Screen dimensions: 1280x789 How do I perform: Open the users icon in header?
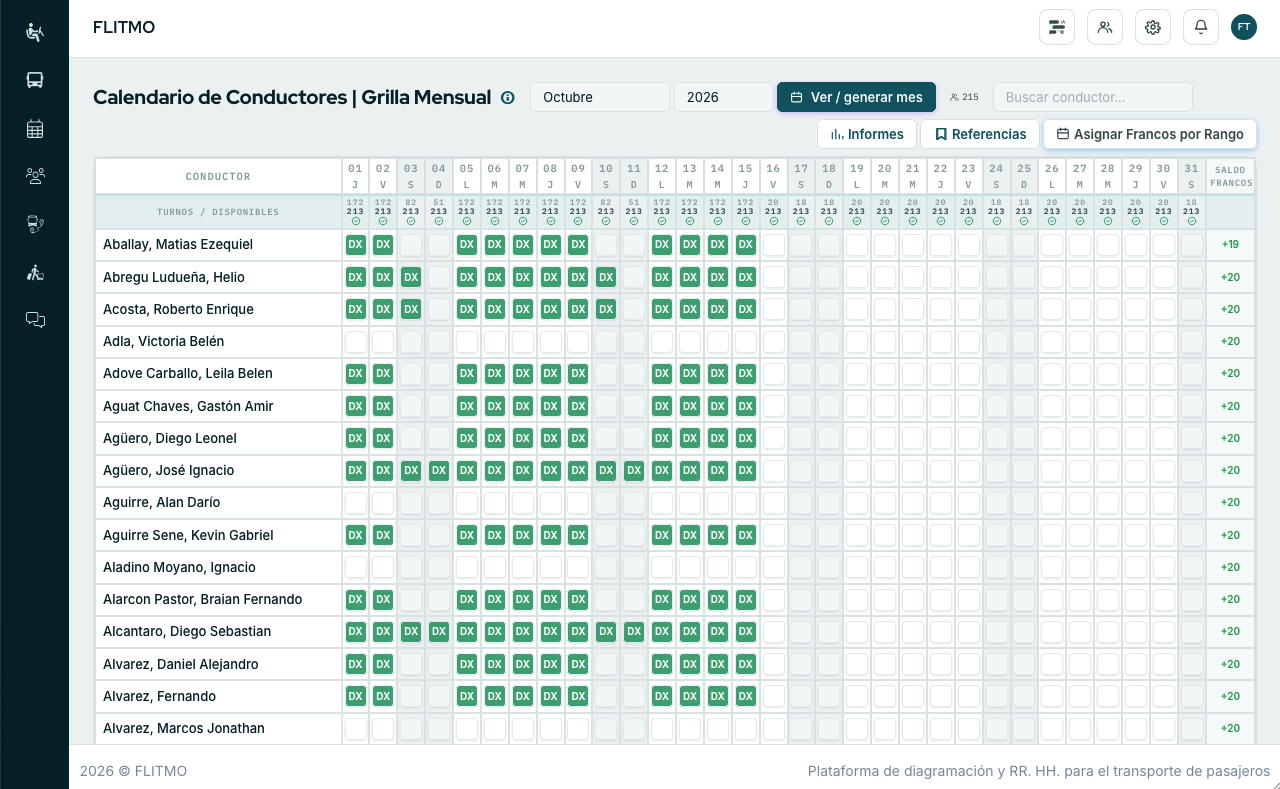click(x=1105, y=27)
